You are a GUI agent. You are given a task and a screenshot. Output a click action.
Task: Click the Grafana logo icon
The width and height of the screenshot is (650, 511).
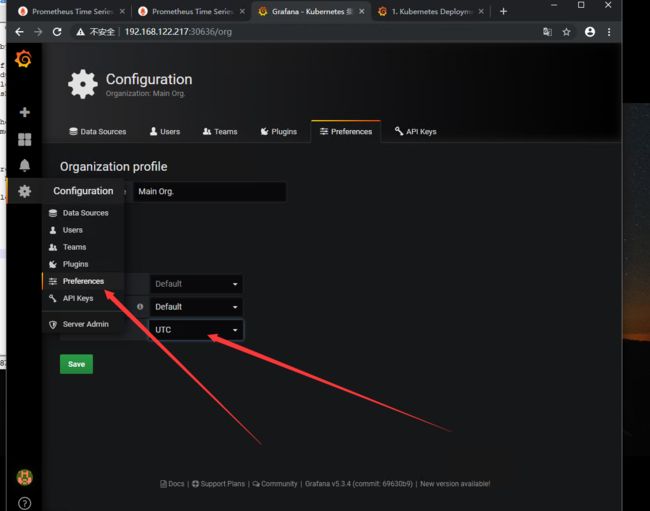point(24,59)
